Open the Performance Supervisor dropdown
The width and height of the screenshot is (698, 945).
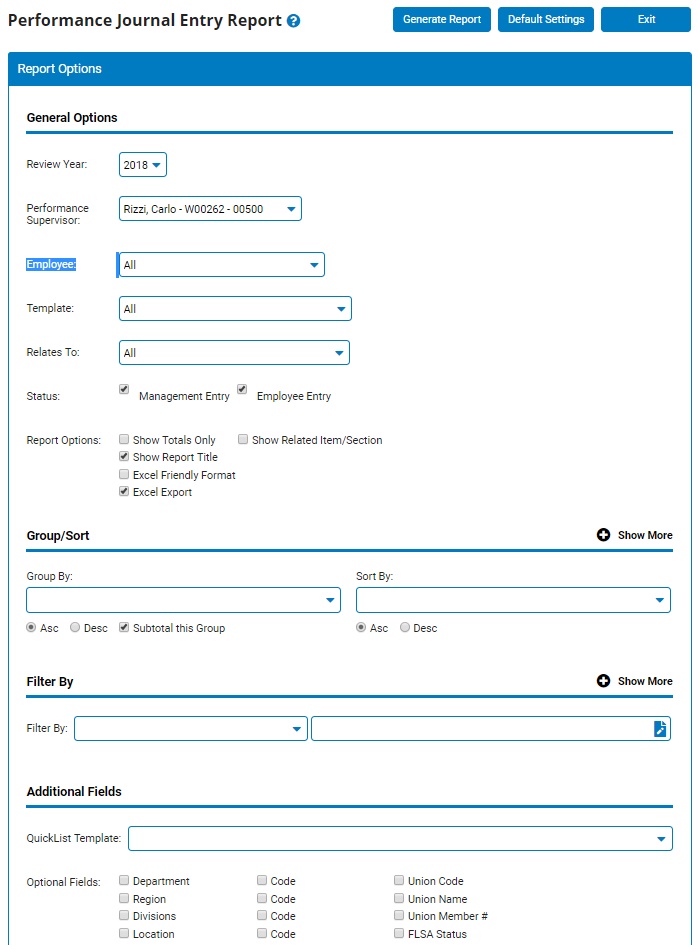210,208
